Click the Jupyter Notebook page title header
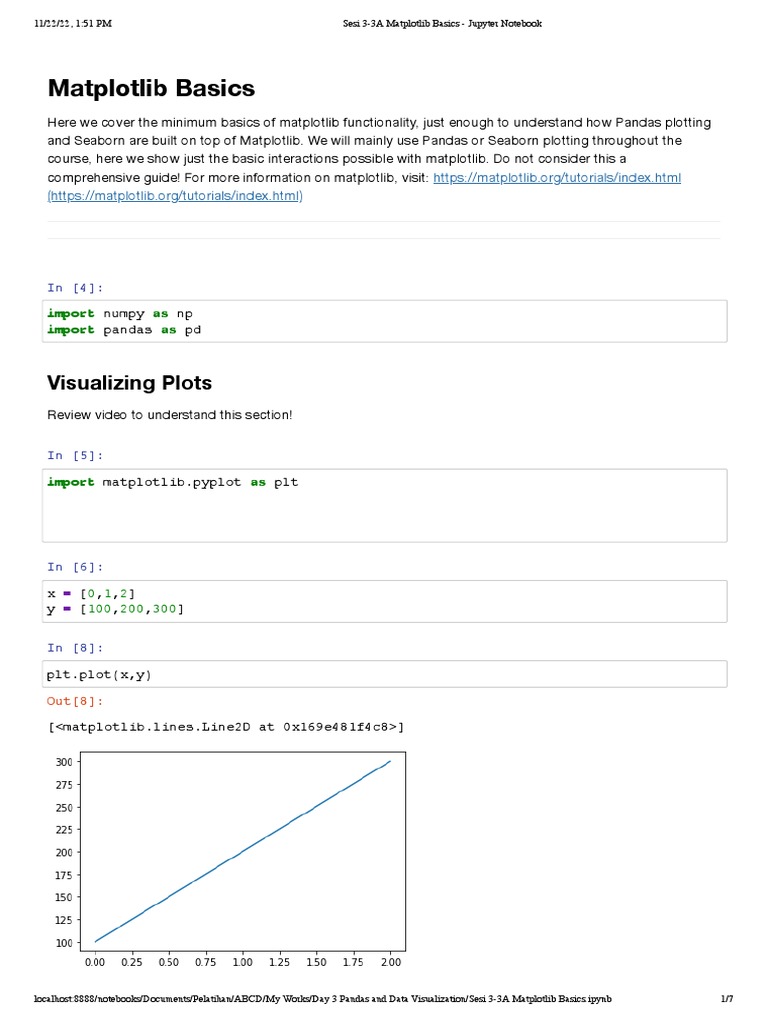 pos(435,24)
